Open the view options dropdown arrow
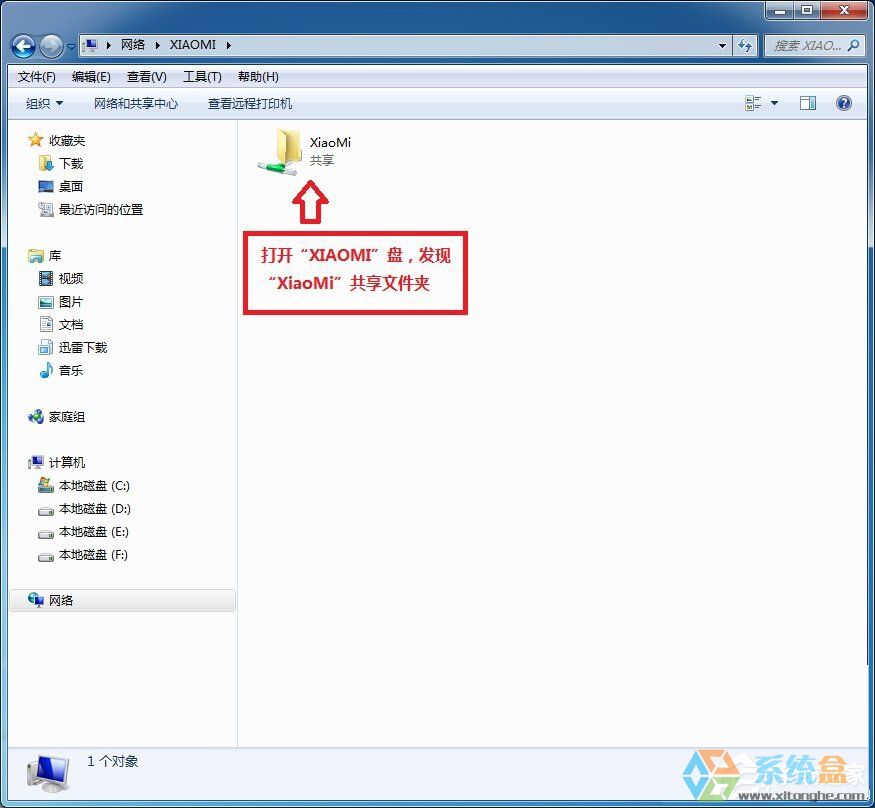The width and height of the screenshot is (875, 808). click(x=775, y=103)
